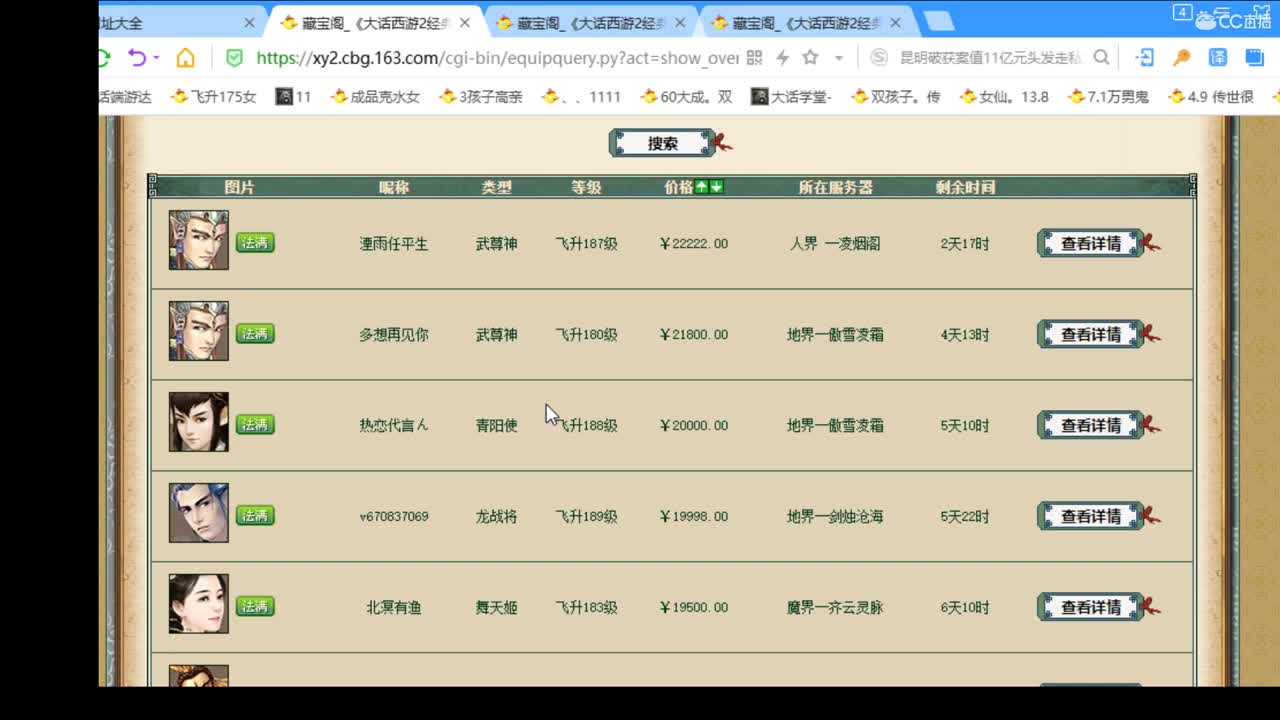Click the address bar URL

click(497, 58)
